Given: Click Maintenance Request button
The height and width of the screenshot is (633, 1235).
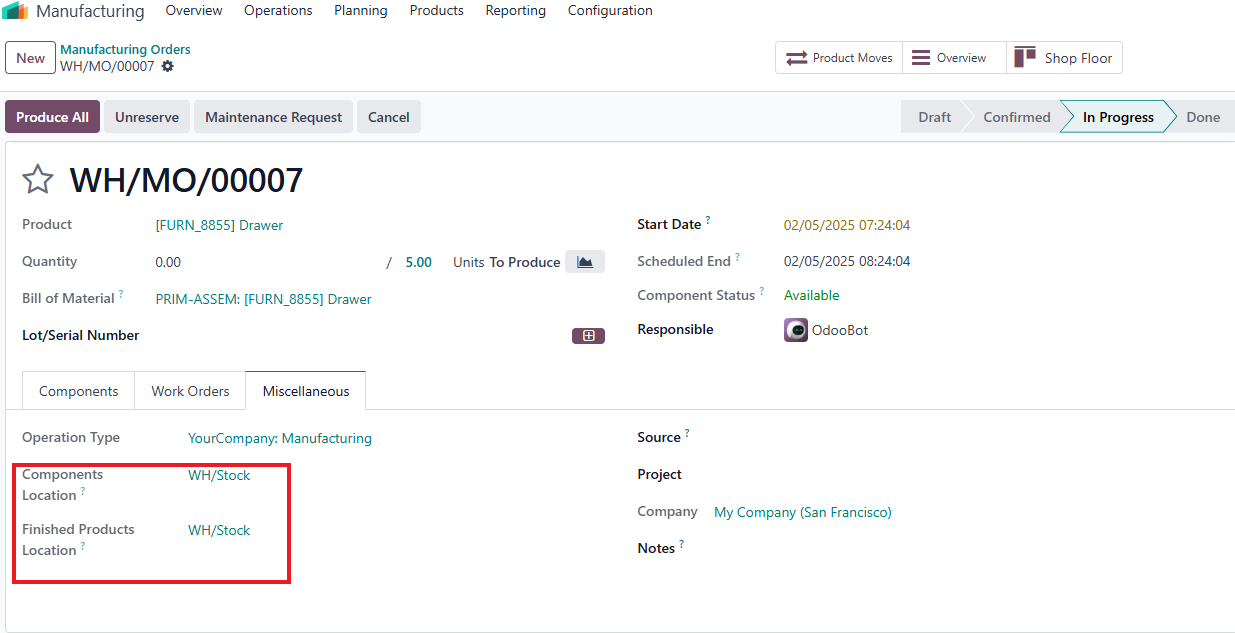Looking at the screenshot, I should pos(274,117).
